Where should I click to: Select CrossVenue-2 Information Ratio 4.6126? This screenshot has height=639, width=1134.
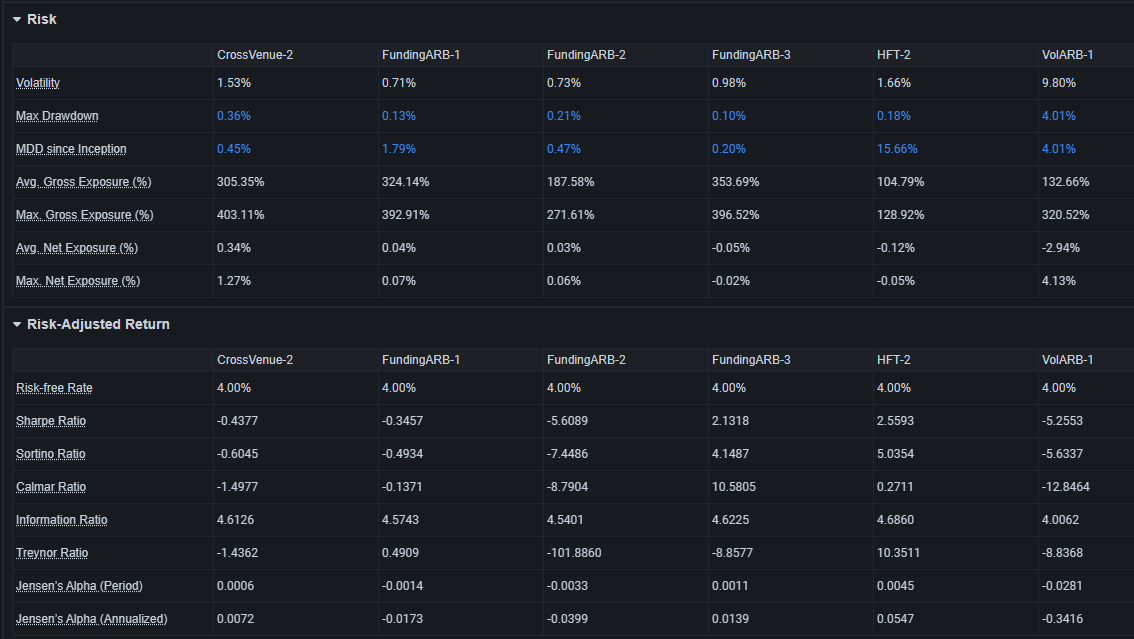tap(235, 520)
